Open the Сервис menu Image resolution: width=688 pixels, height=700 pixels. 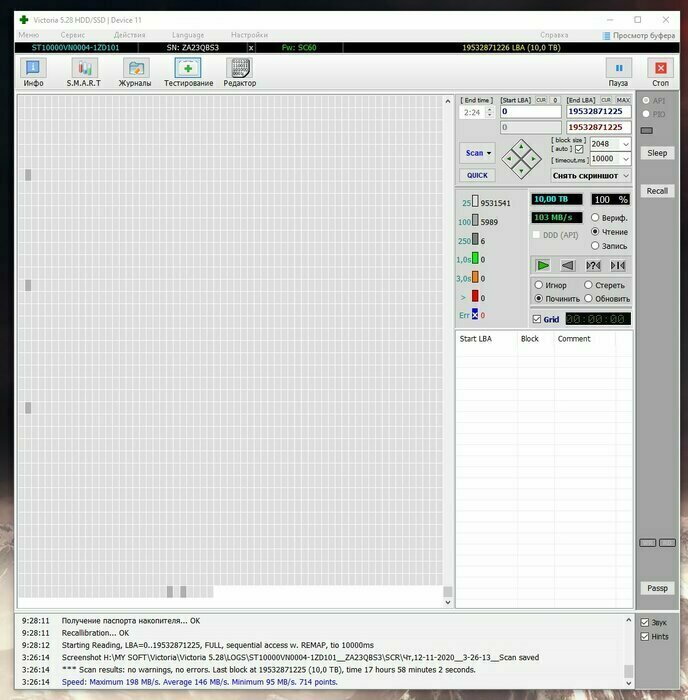(x=73, y=35)
